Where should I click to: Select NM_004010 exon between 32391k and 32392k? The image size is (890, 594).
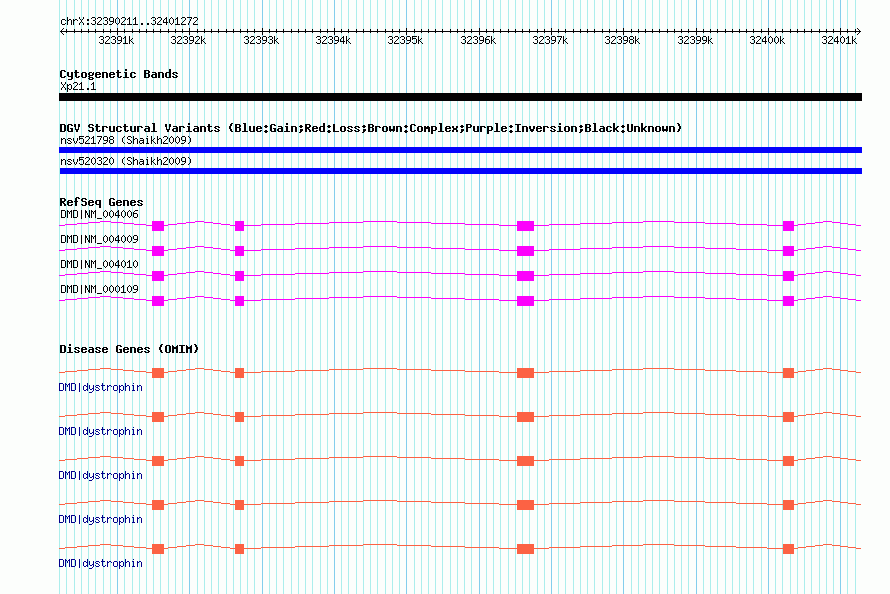(x=158, y=276)
